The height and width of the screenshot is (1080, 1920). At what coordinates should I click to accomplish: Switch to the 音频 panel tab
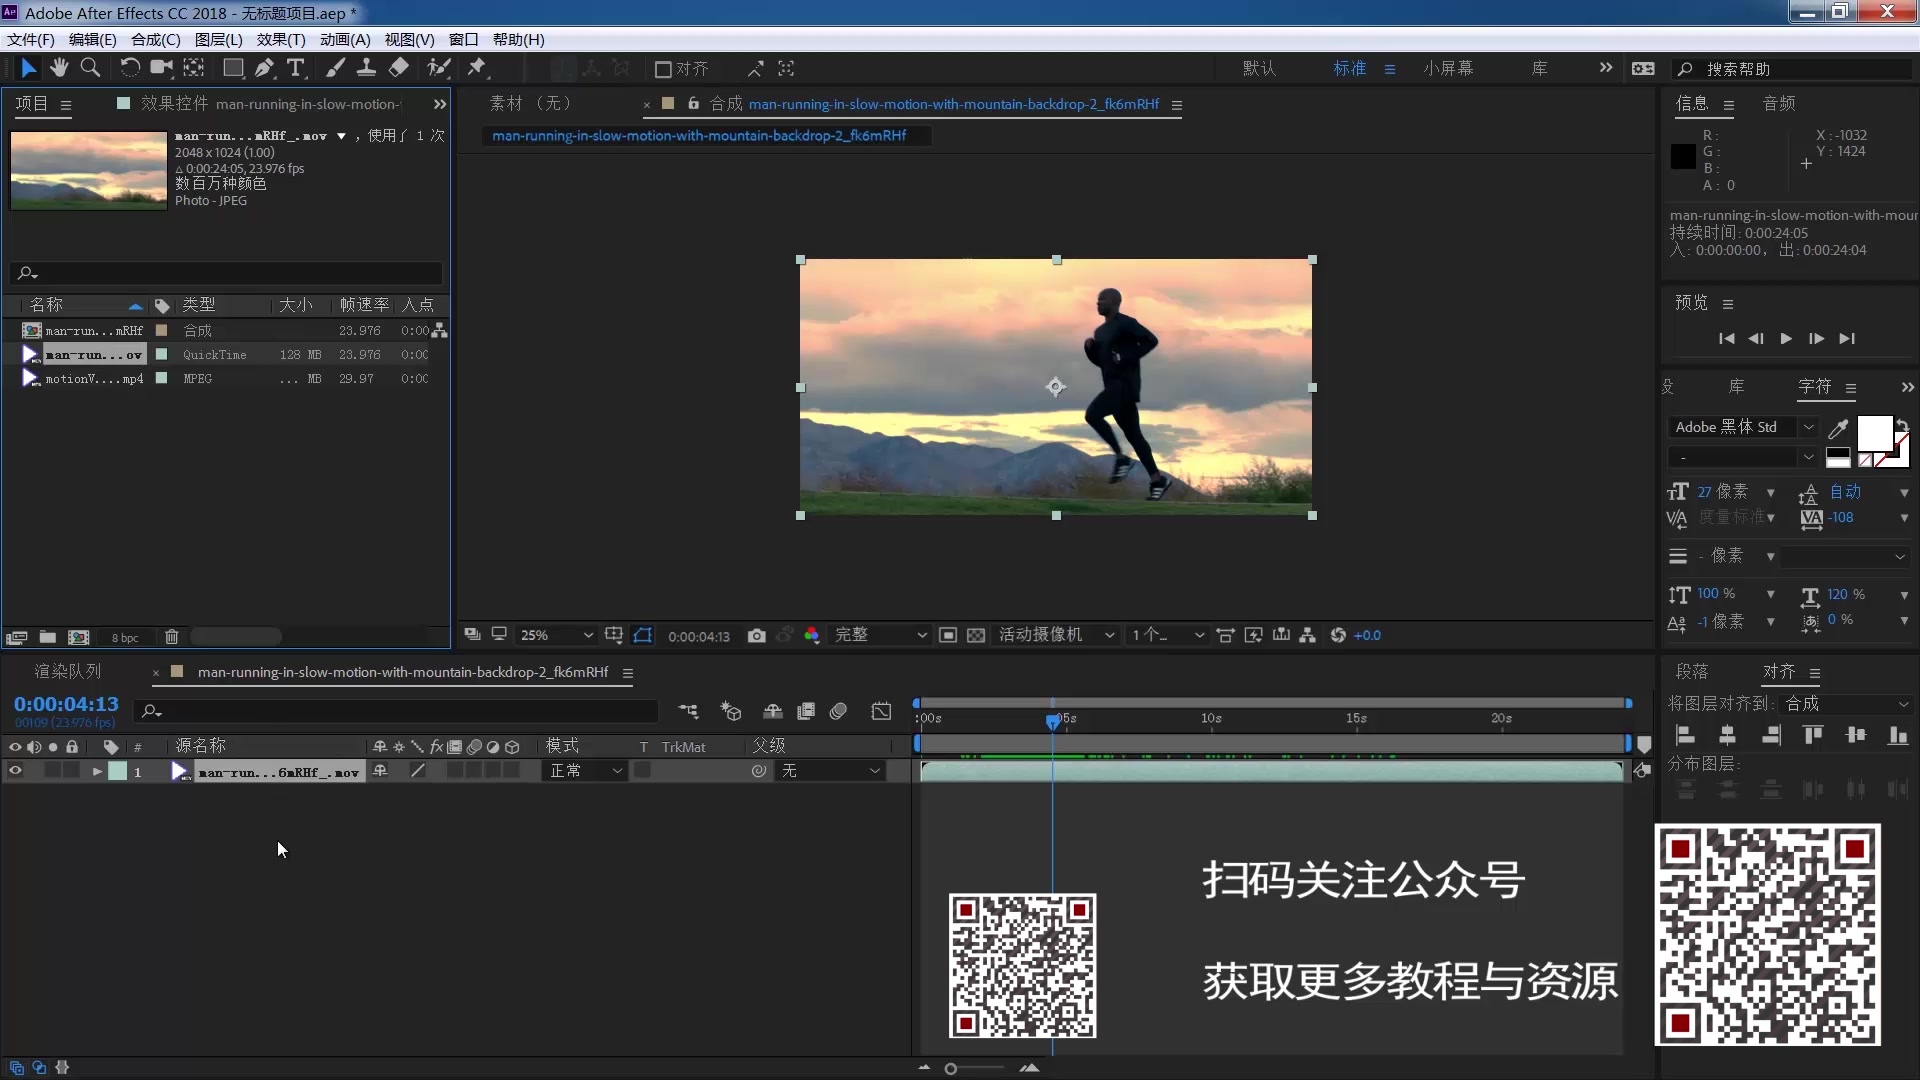coord(1779,104)
